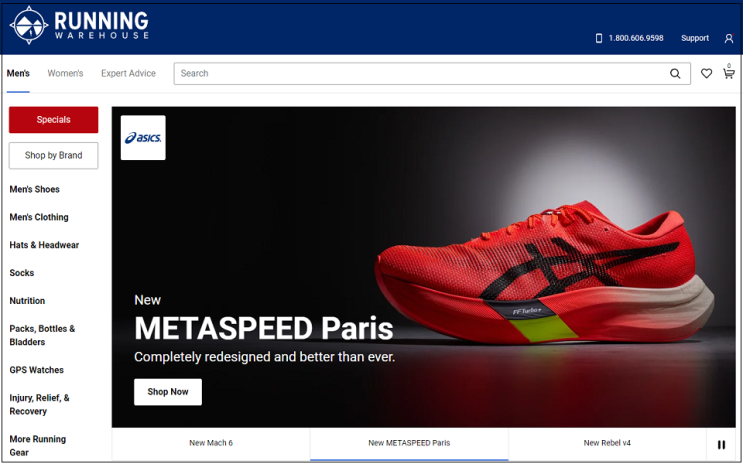Open the wishlist heart icon
The height and width of the screenshot is (464, 743).
(x=706, y=73)
